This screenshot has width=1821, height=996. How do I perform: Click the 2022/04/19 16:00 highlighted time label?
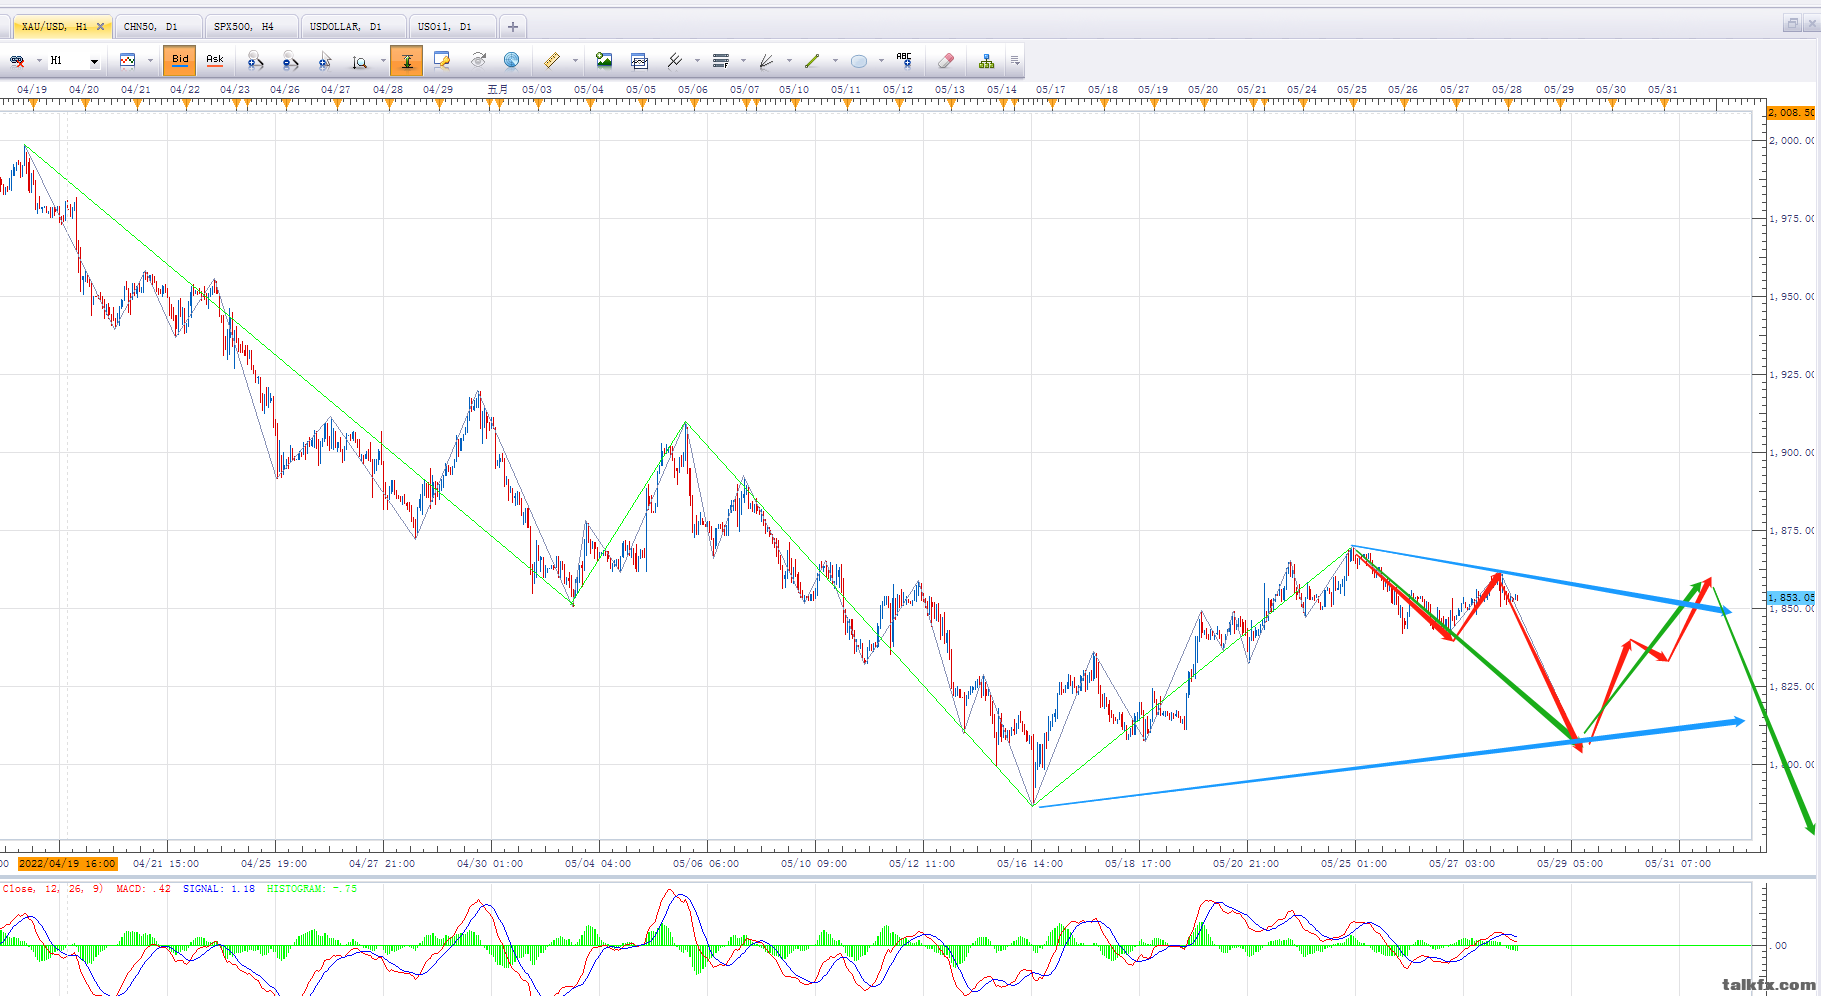67,863
